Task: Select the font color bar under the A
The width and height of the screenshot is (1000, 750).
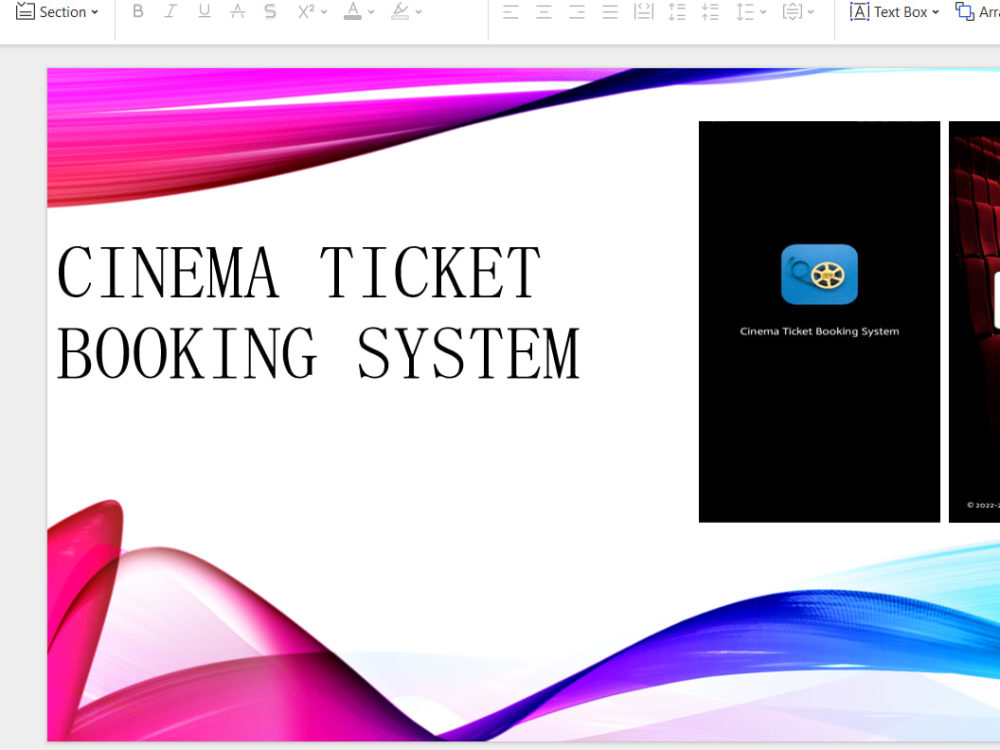Action: coord(353,18)
